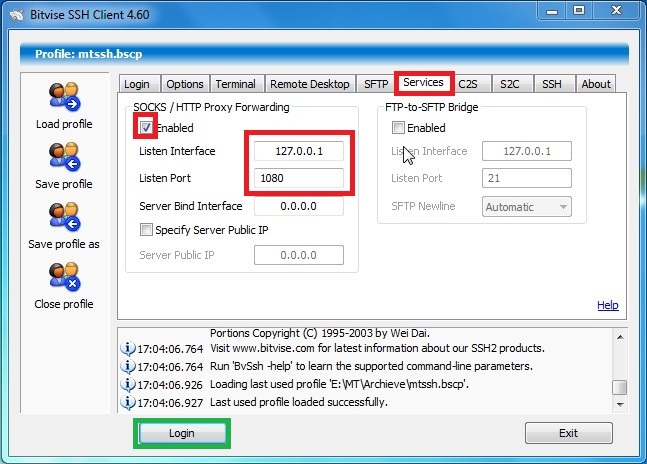This screenshot has width=647, height=464.
Task: Click the 'Profile: mtssh.bscp' header text
Action: (88, 54)
